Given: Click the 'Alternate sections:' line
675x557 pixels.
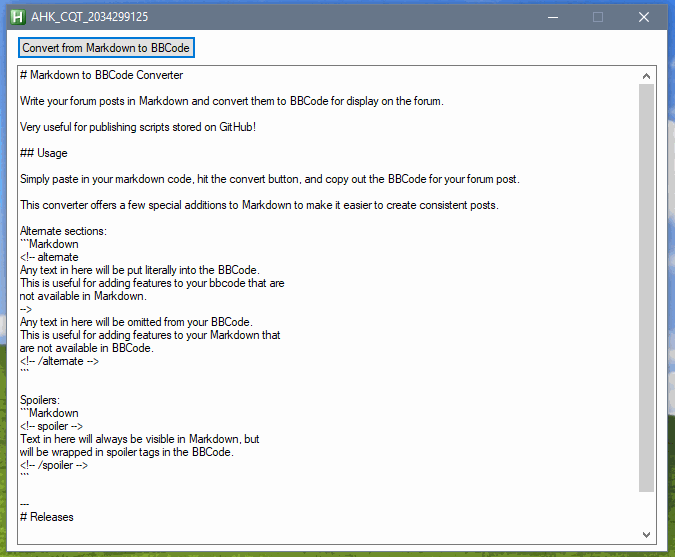Looking at the screenshot, I should click(63, 231).
